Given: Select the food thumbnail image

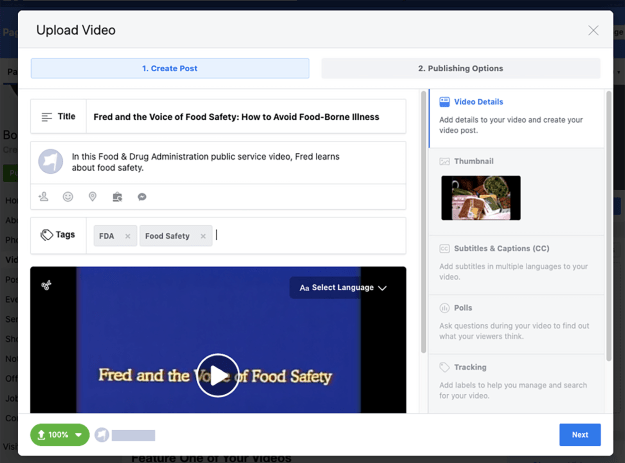Looking at the screenshot, I should [481, 198].
